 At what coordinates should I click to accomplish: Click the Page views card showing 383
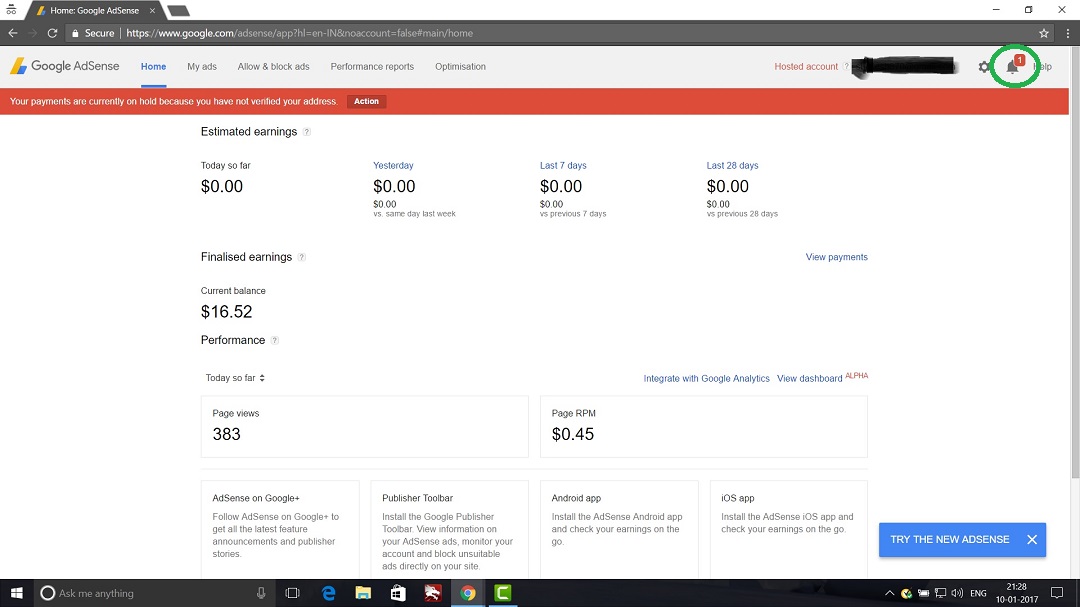(x=365, y=426)
